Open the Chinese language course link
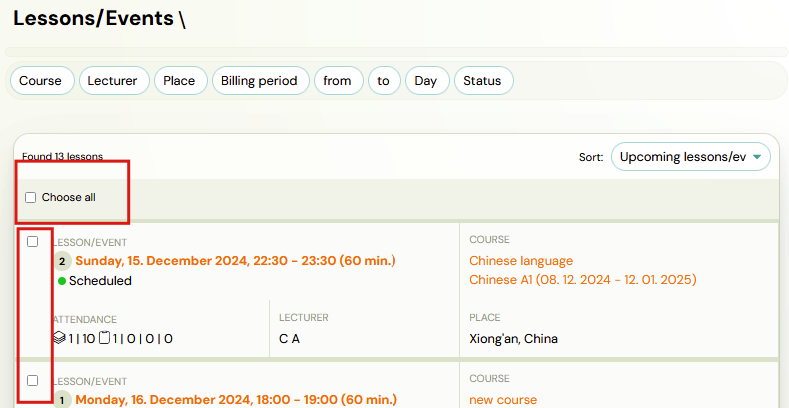Screen dimensions: 789x408 [x=521, y=261]
